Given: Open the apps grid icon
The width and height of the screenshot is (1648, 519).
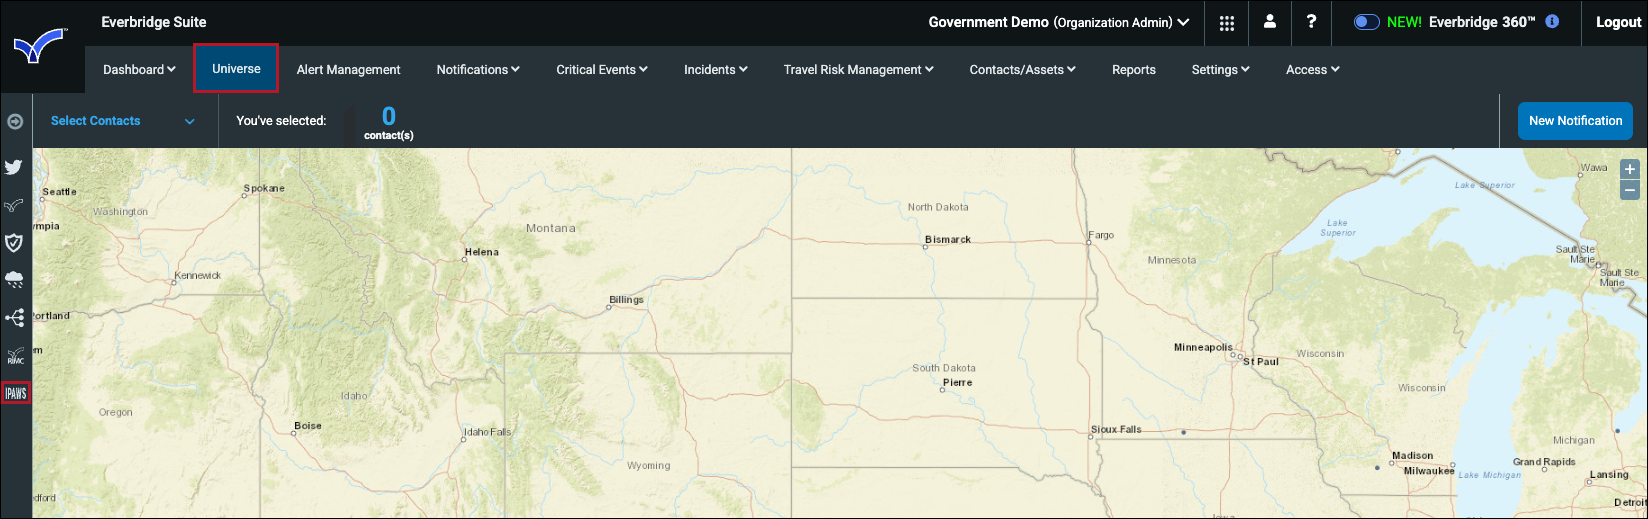Looking at the screenshot, I should click(1227, 22).
